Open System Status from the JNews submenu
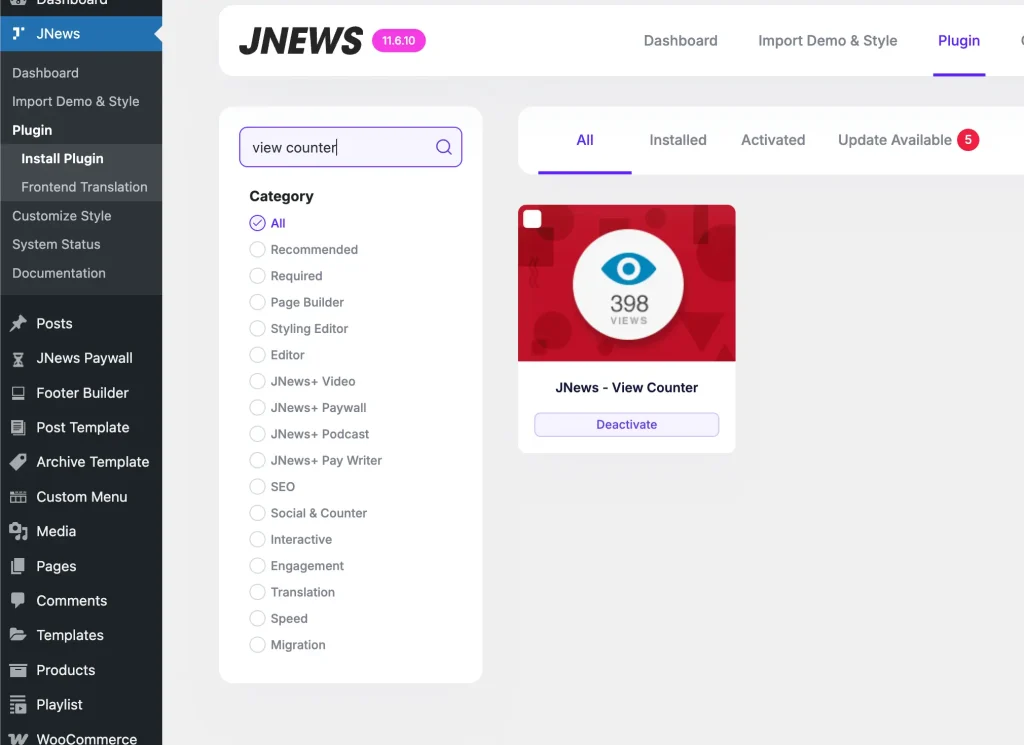The height and width of the screenshot is (745, 1024). pyautogui.click(x=56, y=244)
